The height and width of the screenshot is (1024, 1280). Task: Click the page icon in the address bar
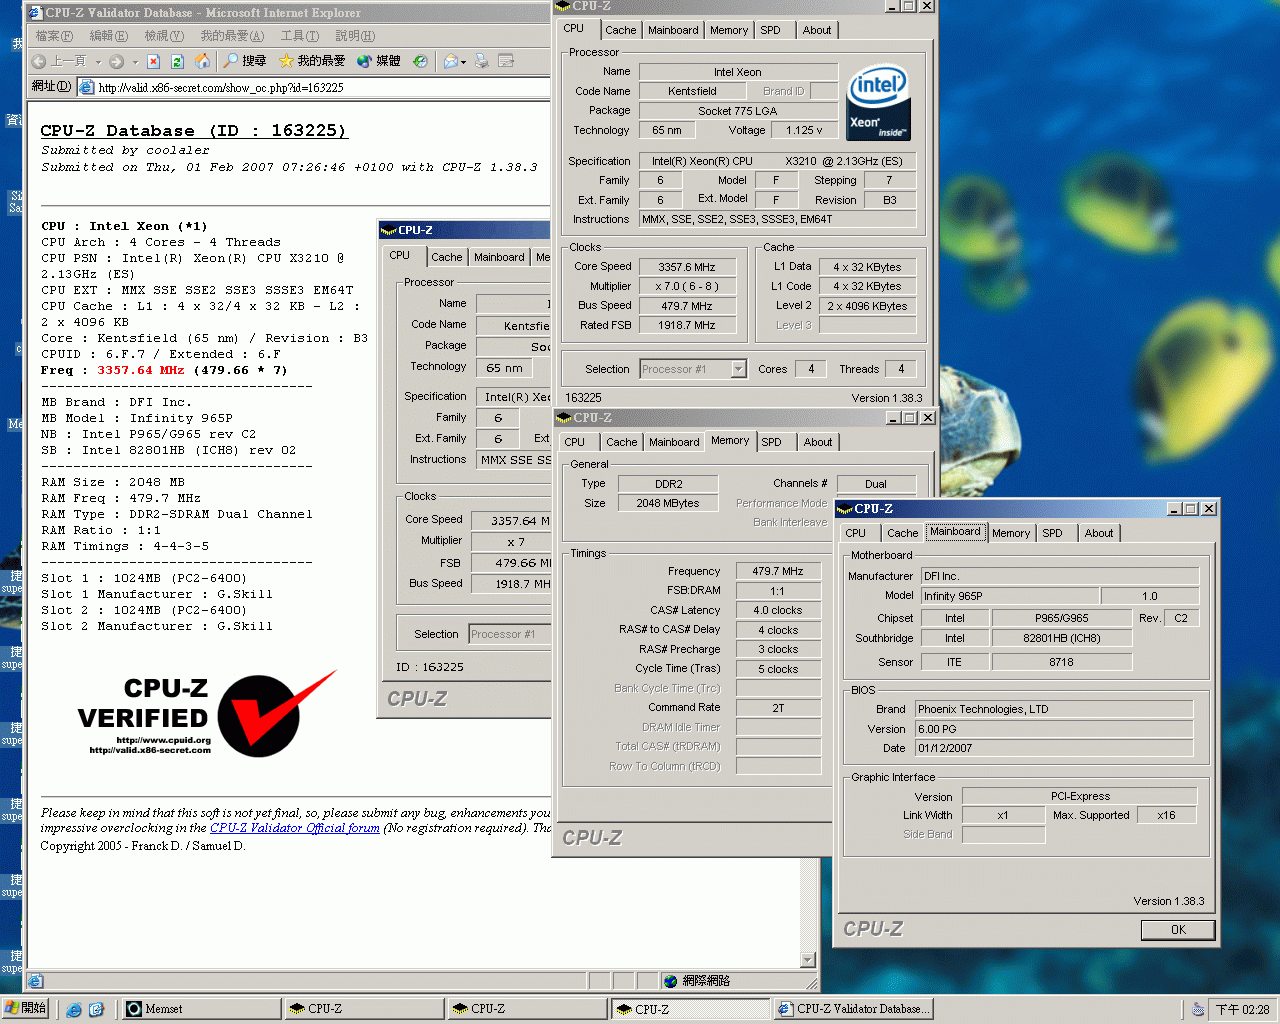pos(87,87)
